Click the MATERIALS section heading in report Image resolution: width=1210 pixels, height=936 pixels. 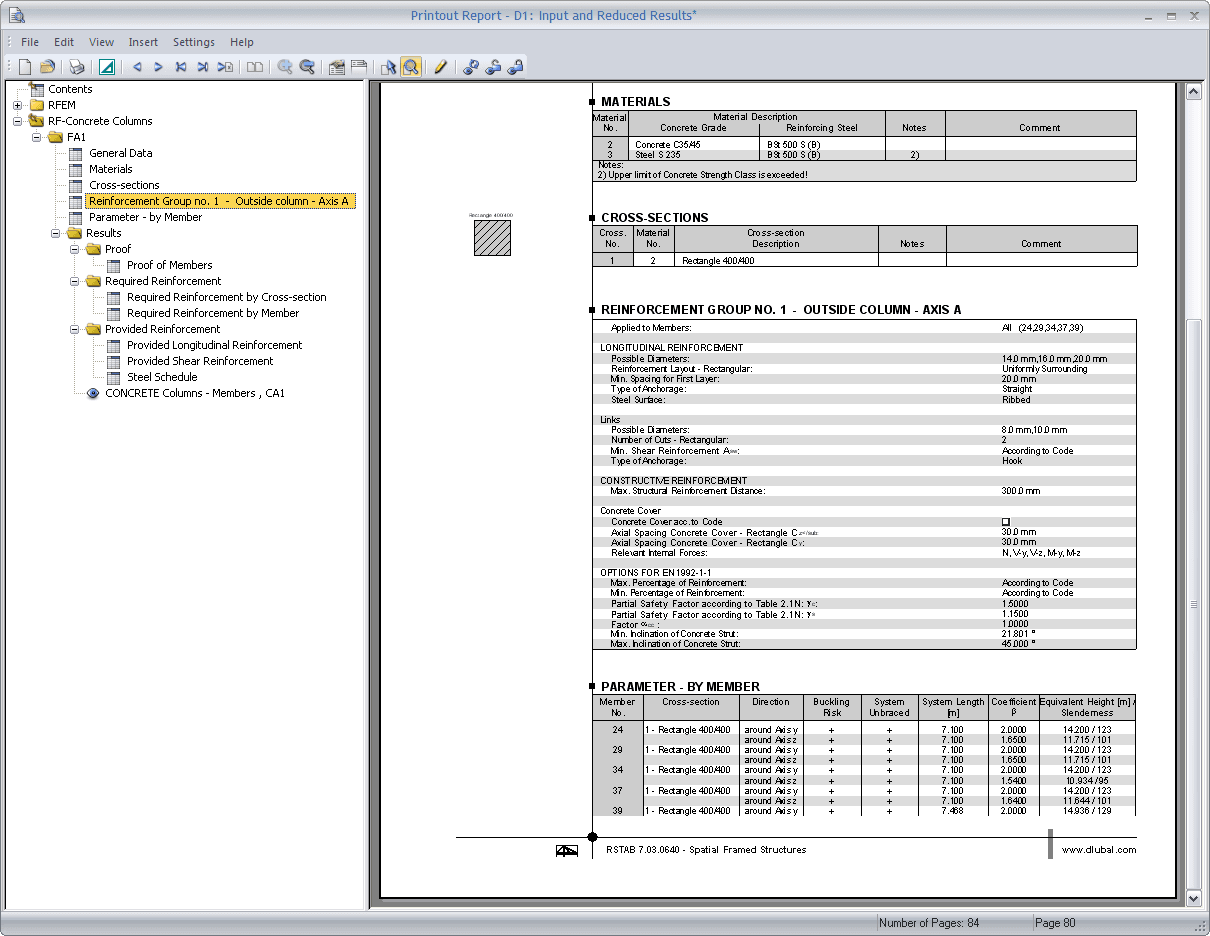click(636, 102)
